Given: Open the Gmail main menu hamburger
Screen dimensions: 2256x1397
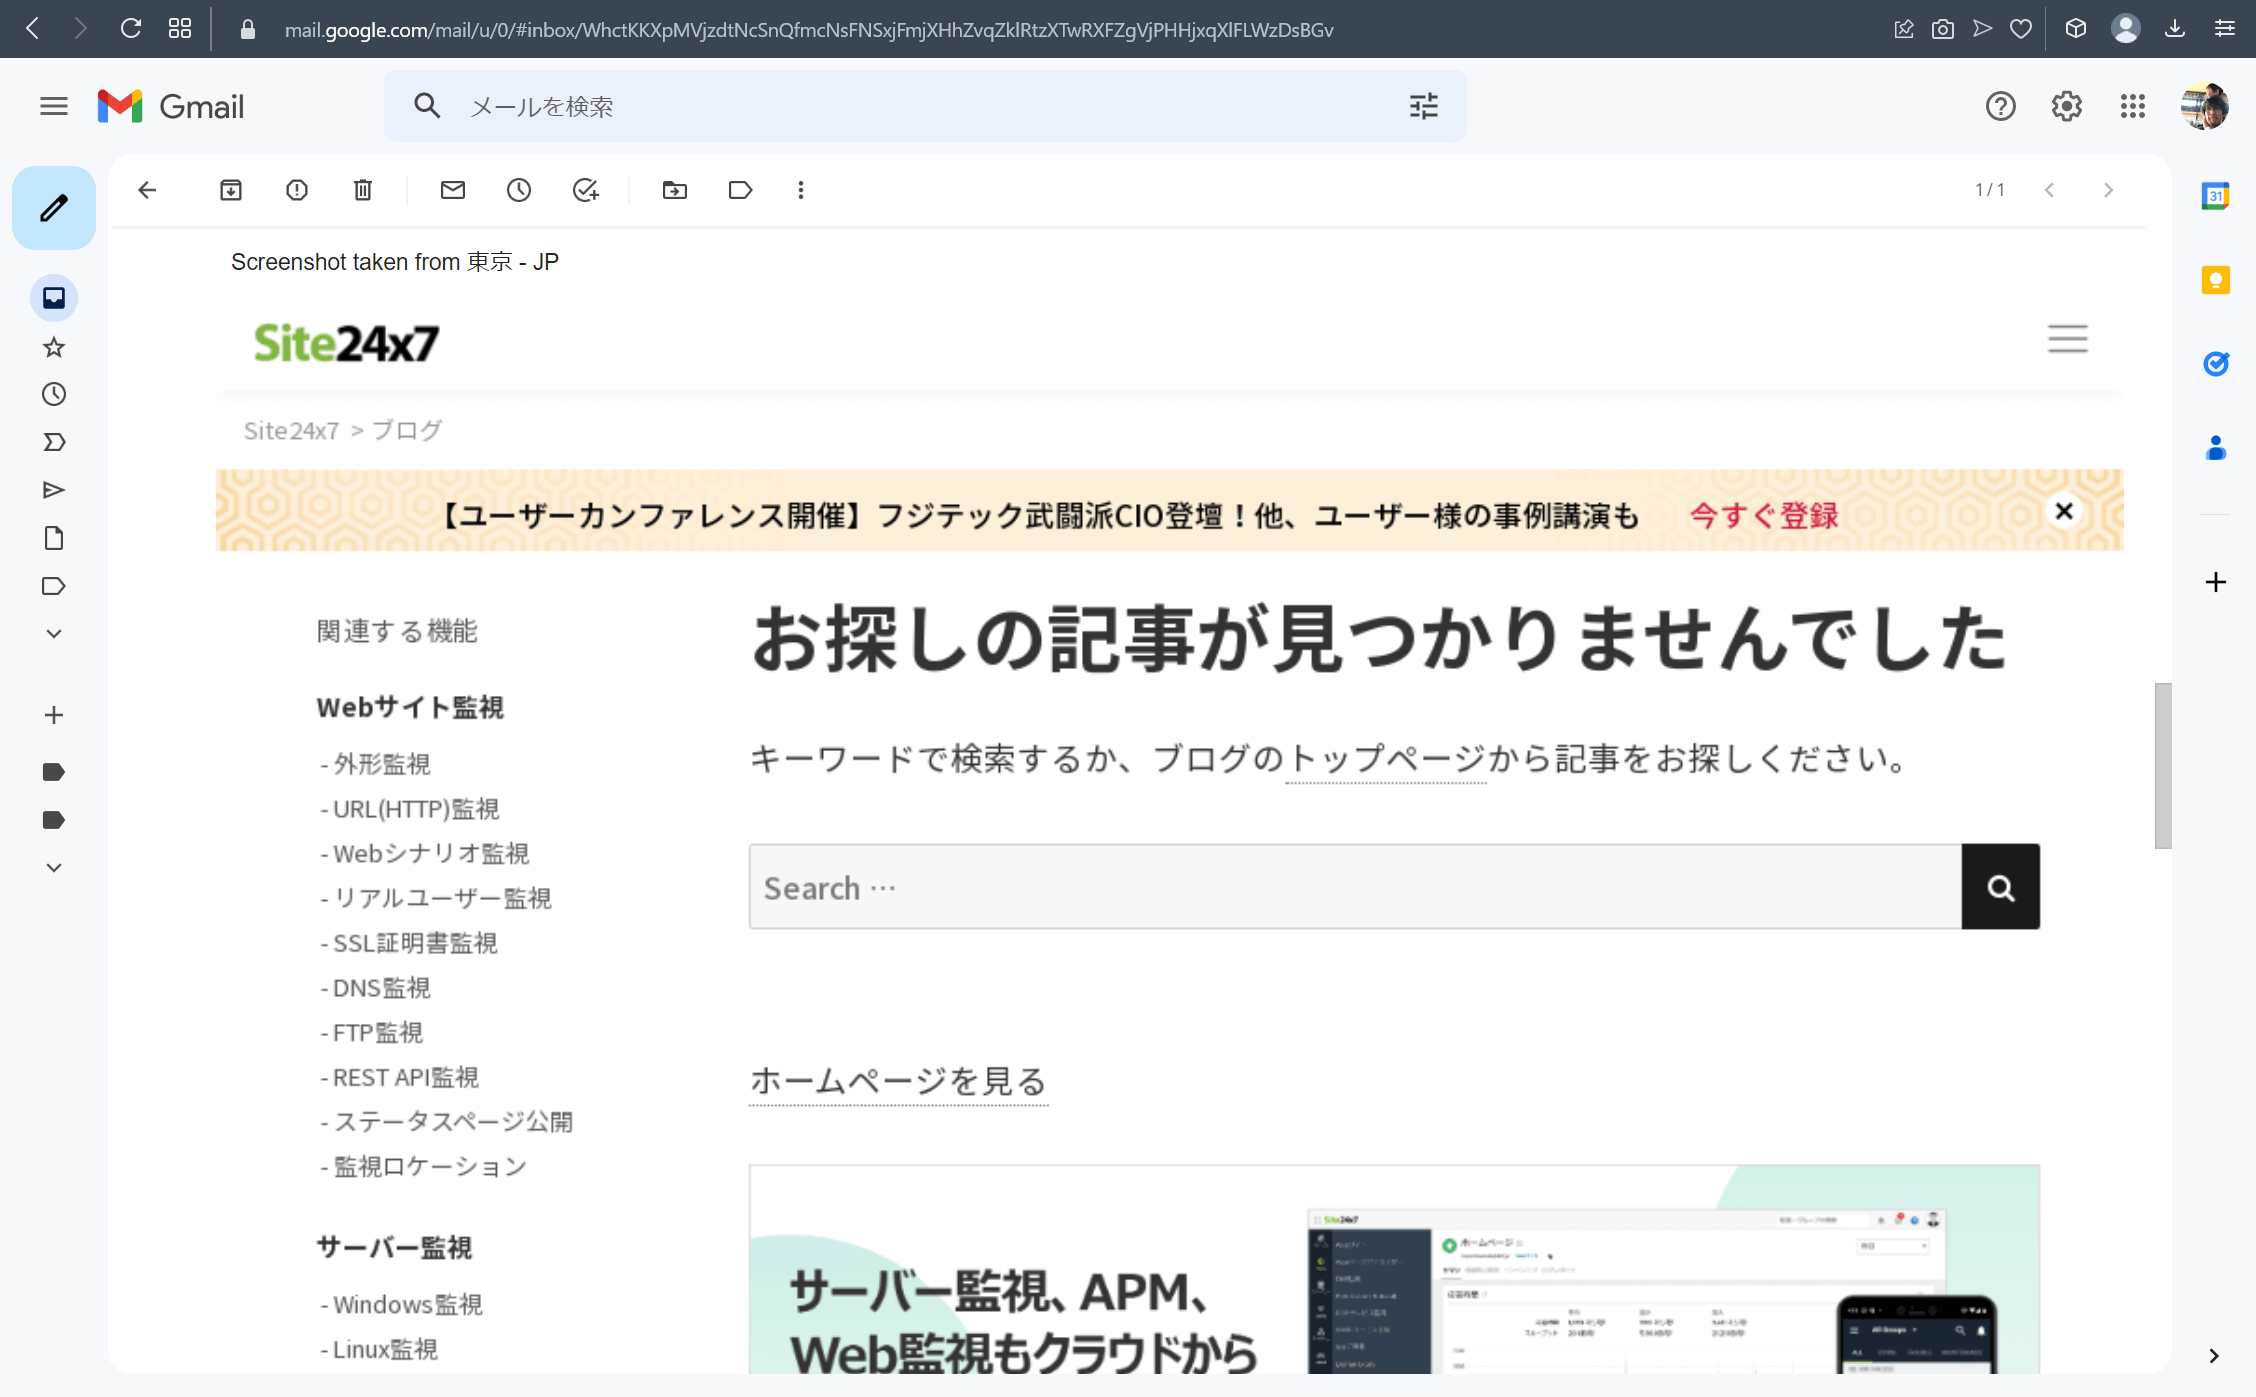Looking at the screenshot, I should (x=54, y=106).
